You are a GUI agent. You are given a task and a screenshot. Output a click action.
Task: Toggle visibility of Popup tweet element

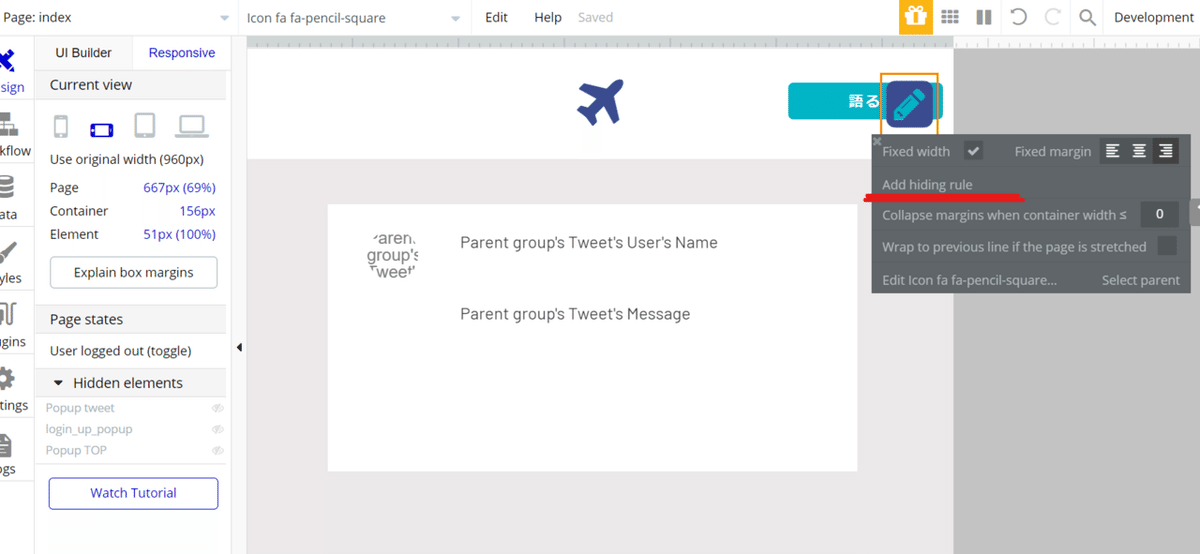tap(217, 408)
